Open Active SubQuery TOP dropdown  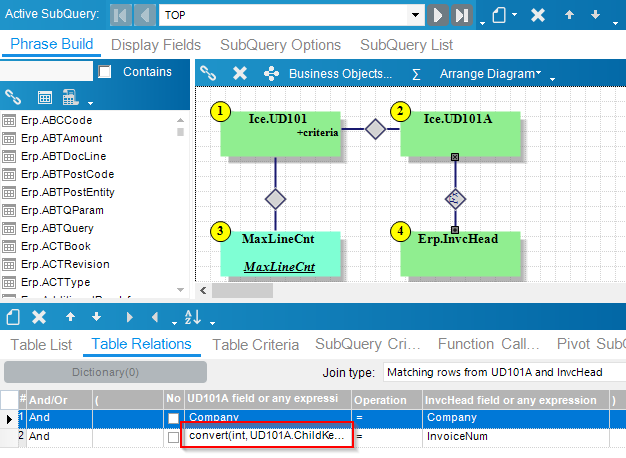[x=415, y=15]
